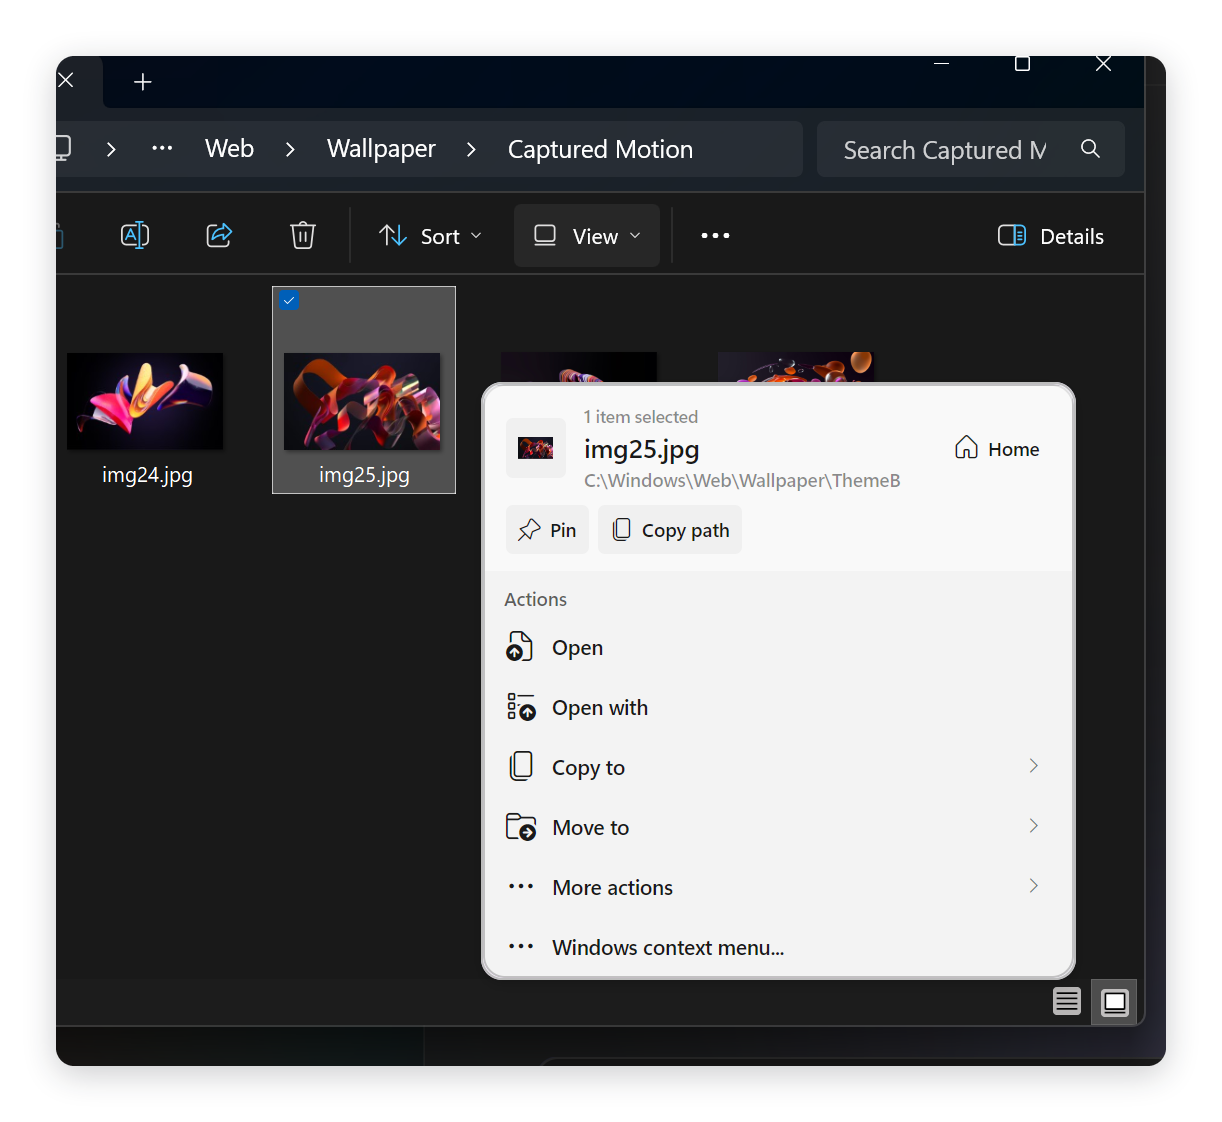Click the img25.jpg file name label
1222x1122 pixels.
click(364, 475)
